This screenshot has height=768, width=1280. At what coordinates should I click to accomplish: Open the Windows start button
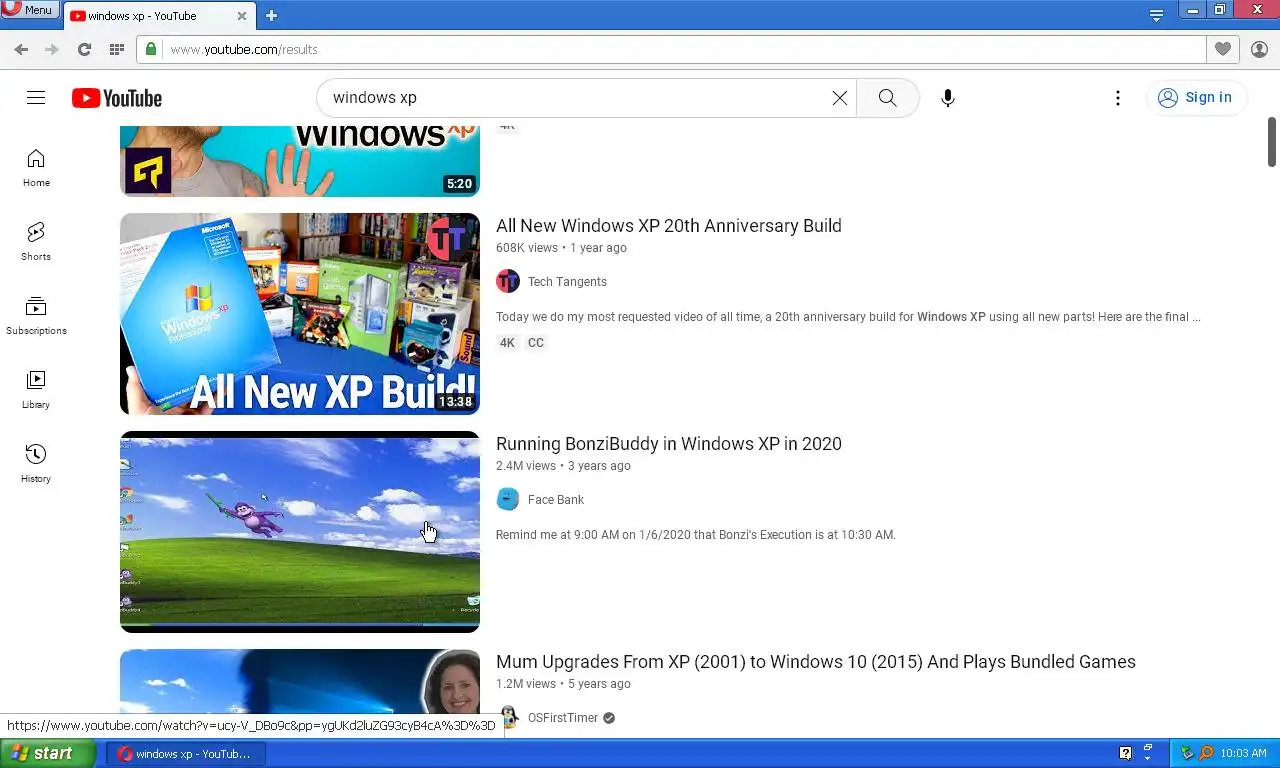[47, 754]
